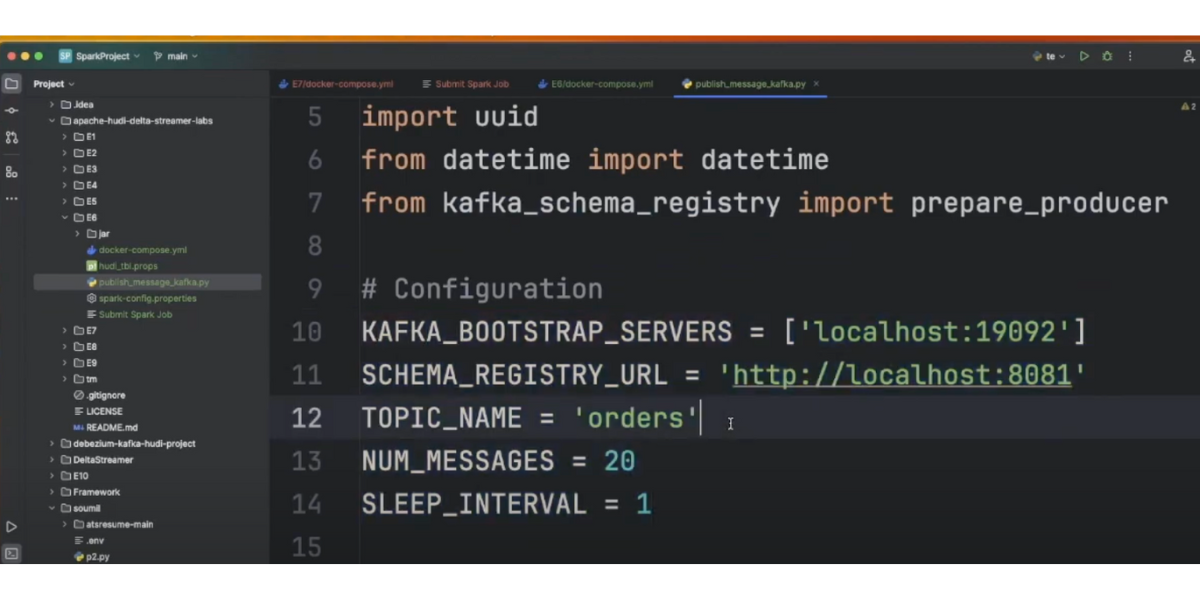Image resolution: width=1200 pixels, height=600 pixels.
Task: Open the Structure tool window icon
Action: [x=11, y=172]
